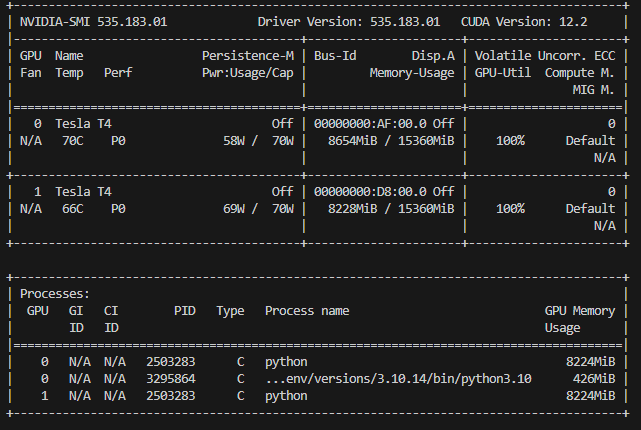Click the 426MiB memory usage value

pos(594,379)
